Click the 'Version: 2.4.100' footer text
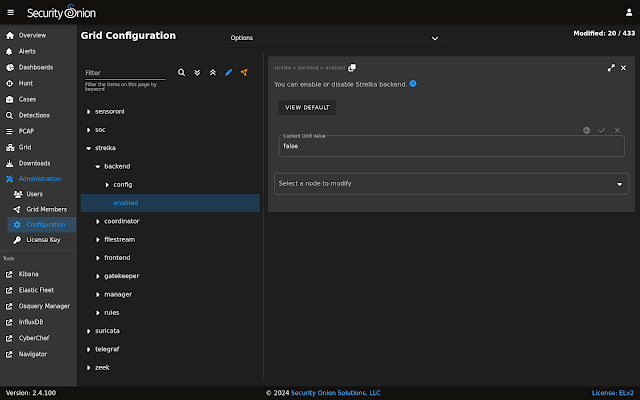 tap(31, 393)
